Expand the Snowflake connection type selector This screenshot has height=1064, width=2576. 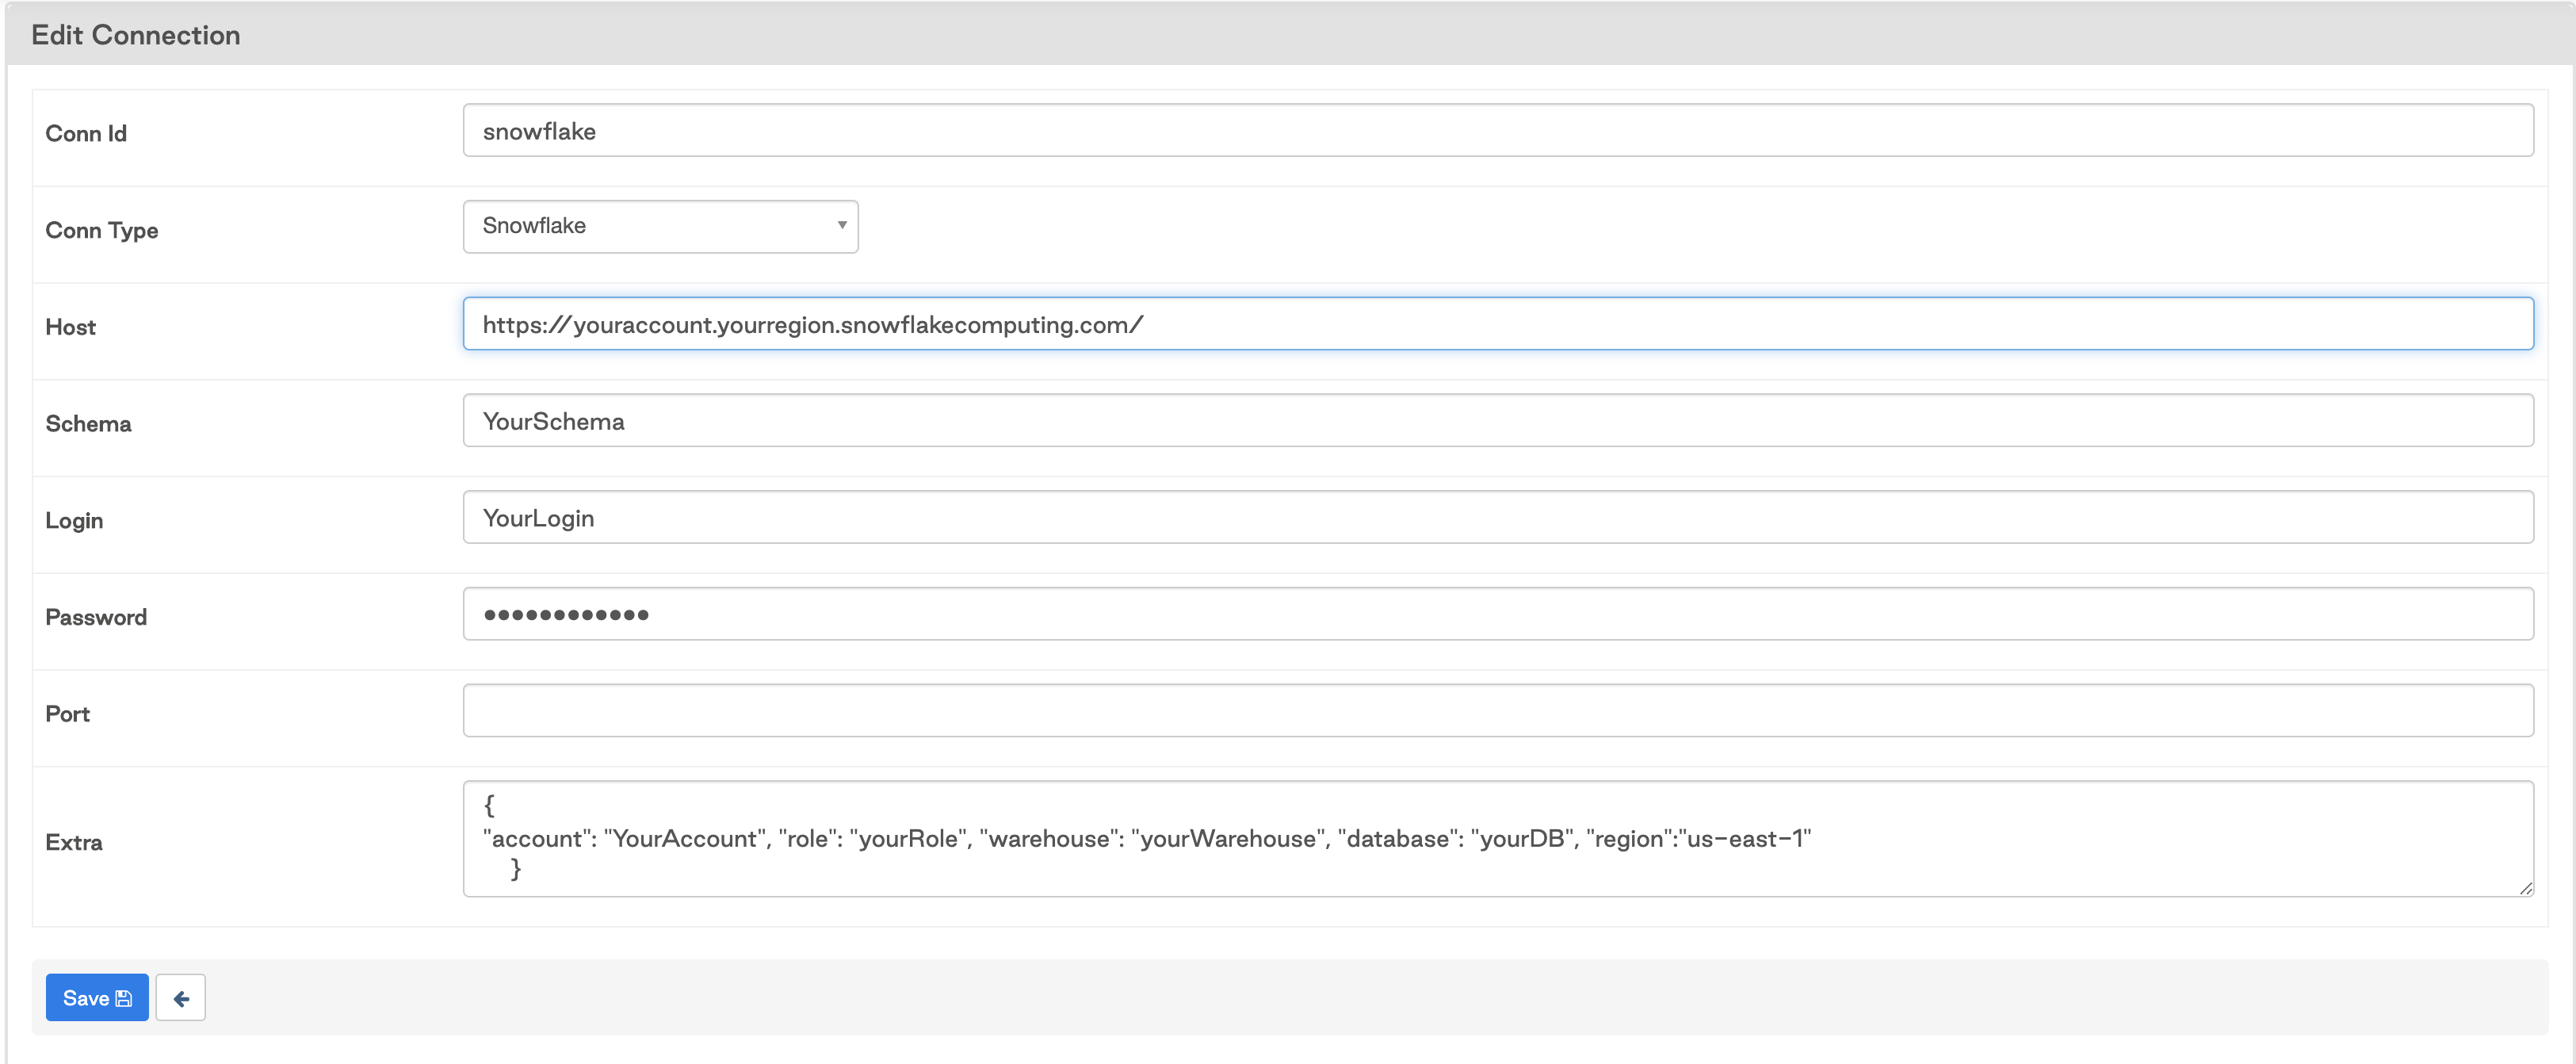click(660, 226)
